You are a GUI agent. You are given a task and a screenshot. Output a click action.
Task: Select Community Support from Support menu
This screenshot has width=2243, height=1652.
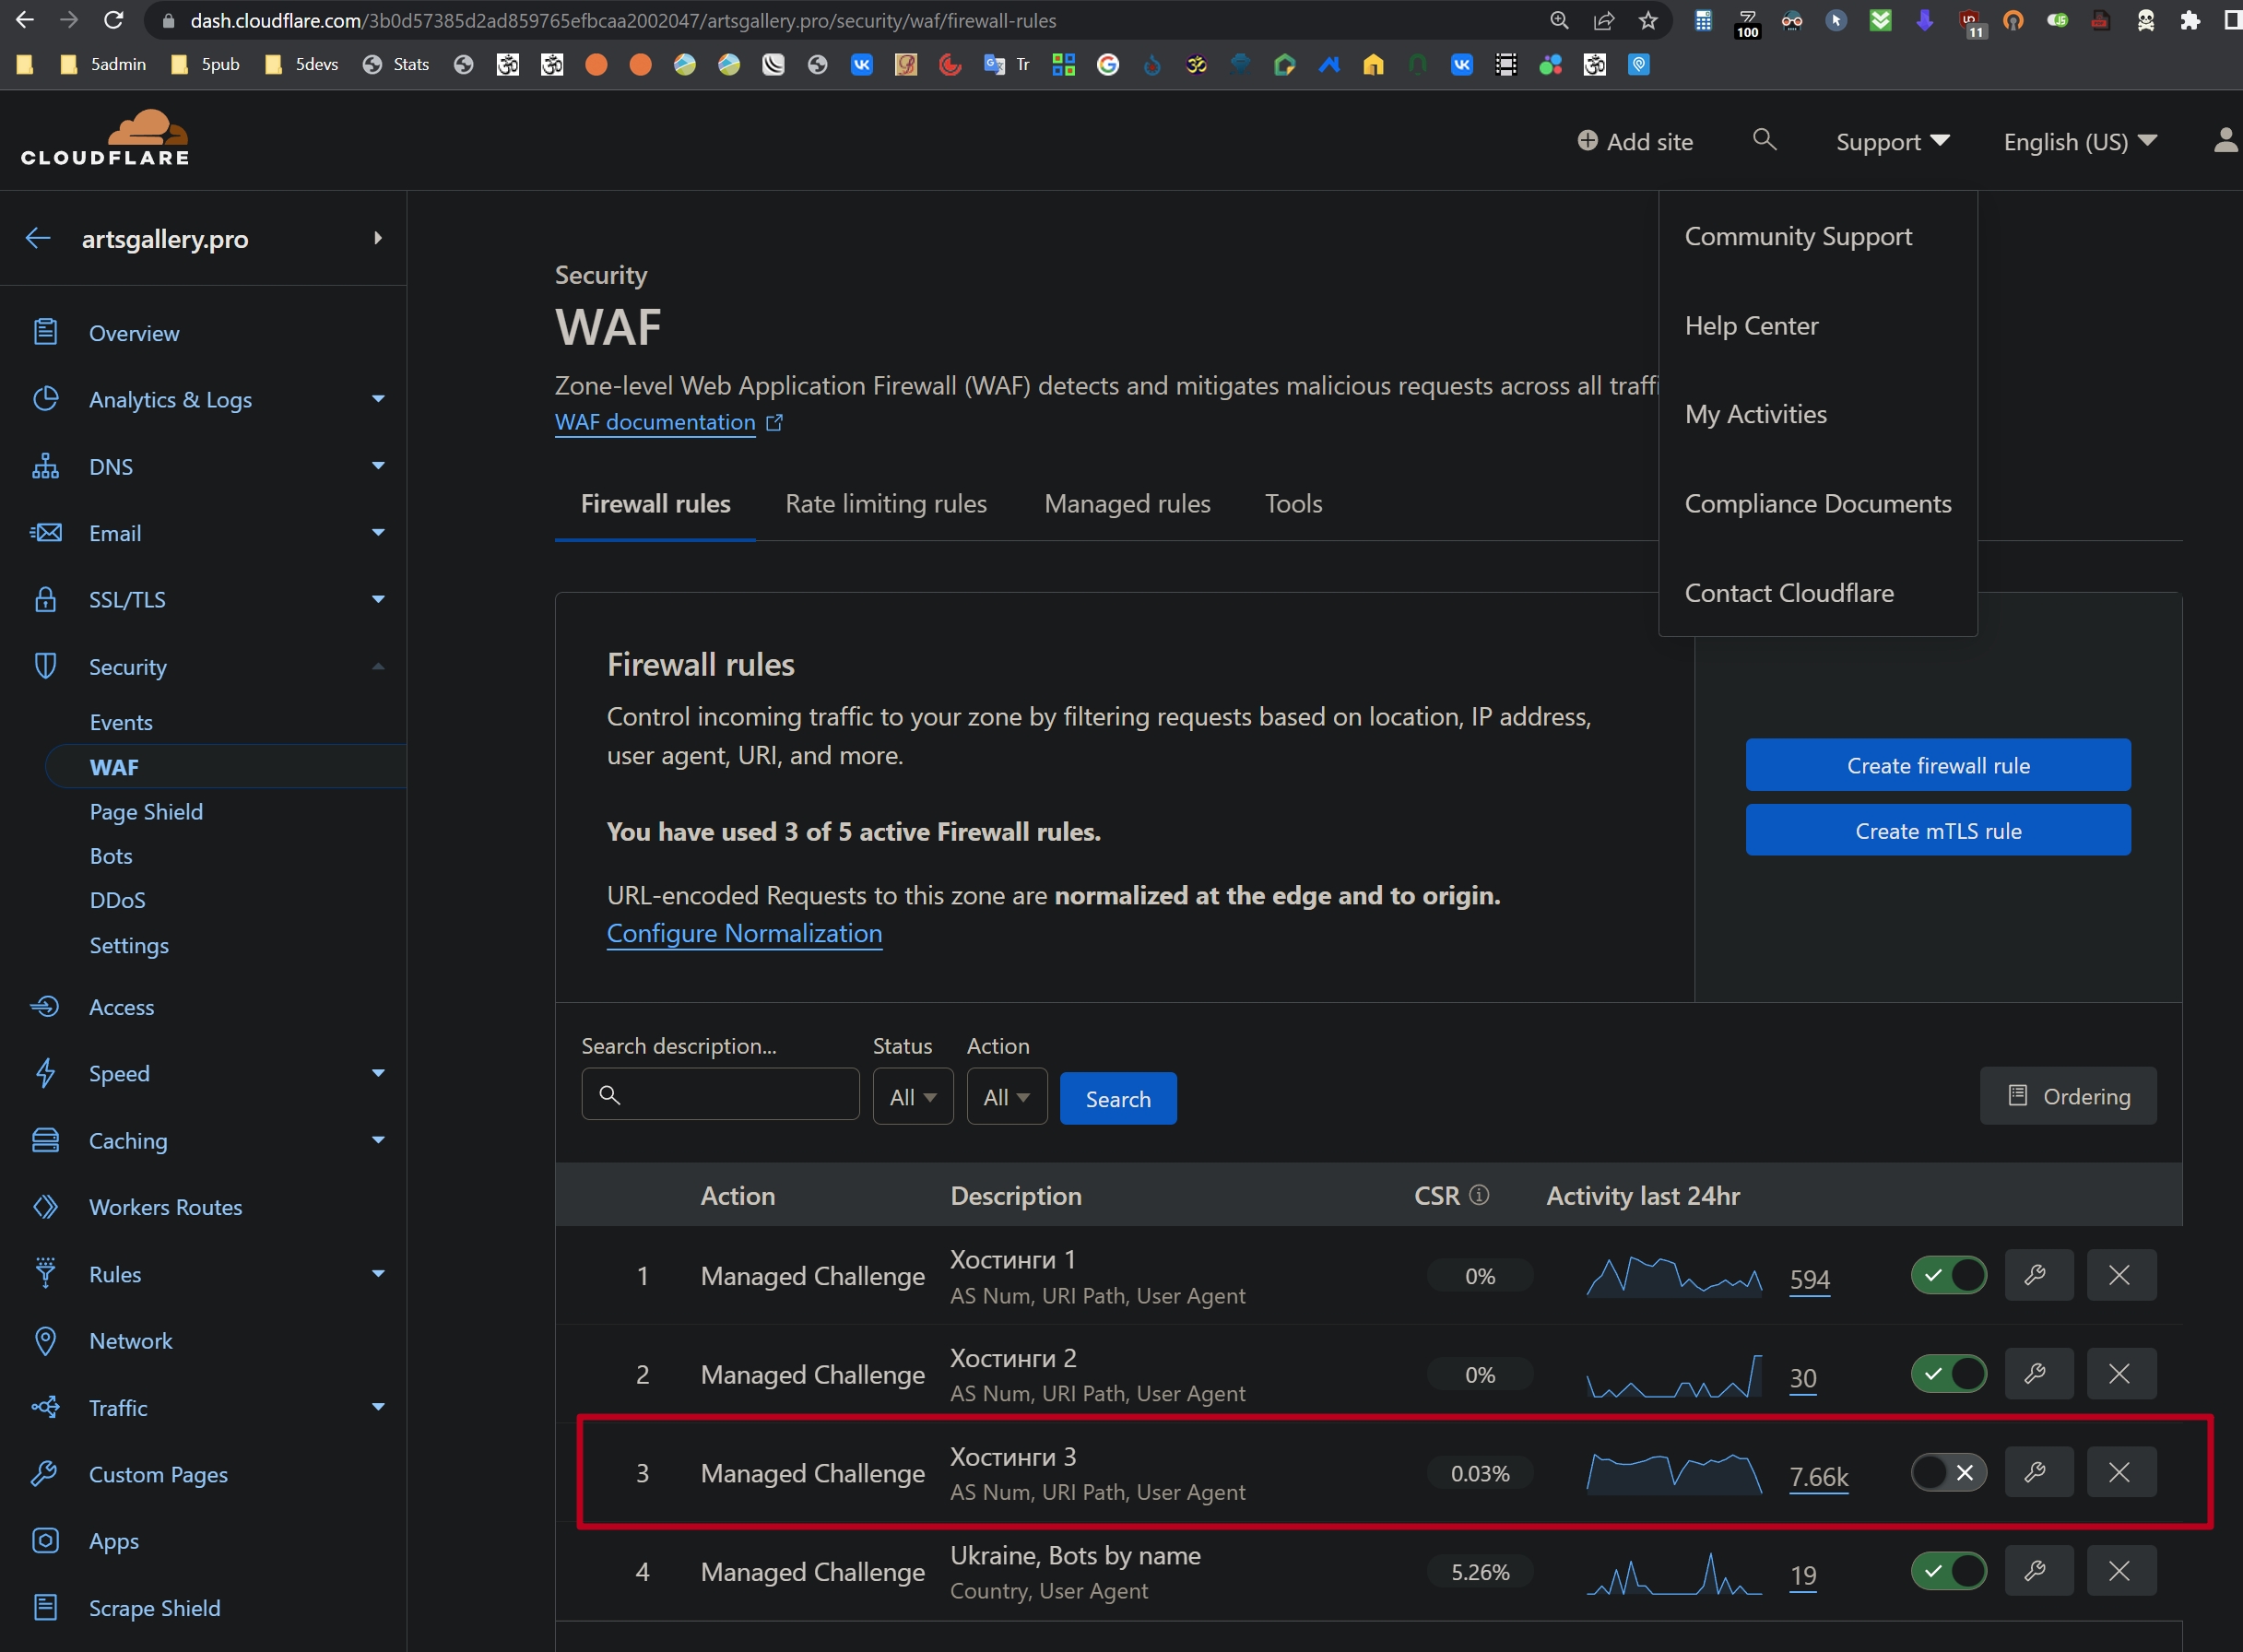pyautogui.click(x=1798, y=236)
